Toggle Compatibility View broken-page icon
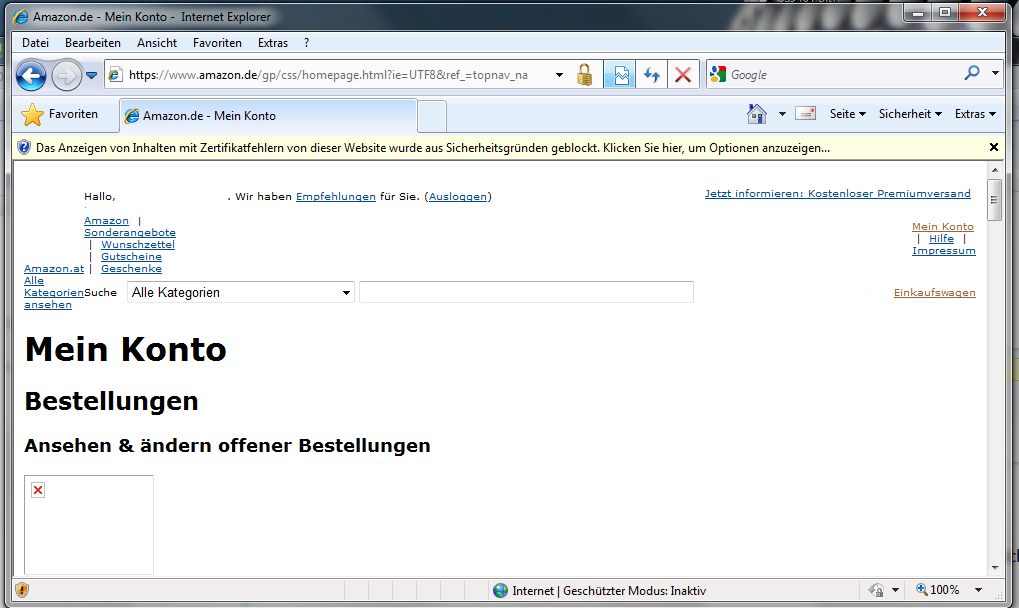This screenshot has width=1019, height=608. click(620, 75)
